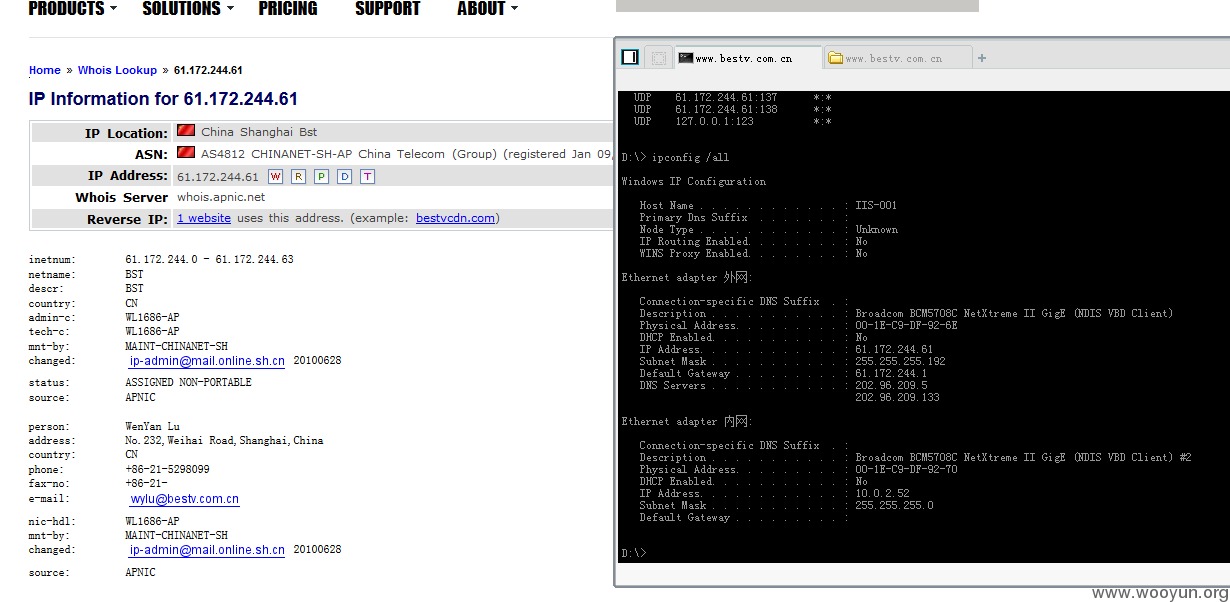Click the DNS server '202.96.209.133'
Viewport: 1230px width, 602px height.
[x=897, y=398]
